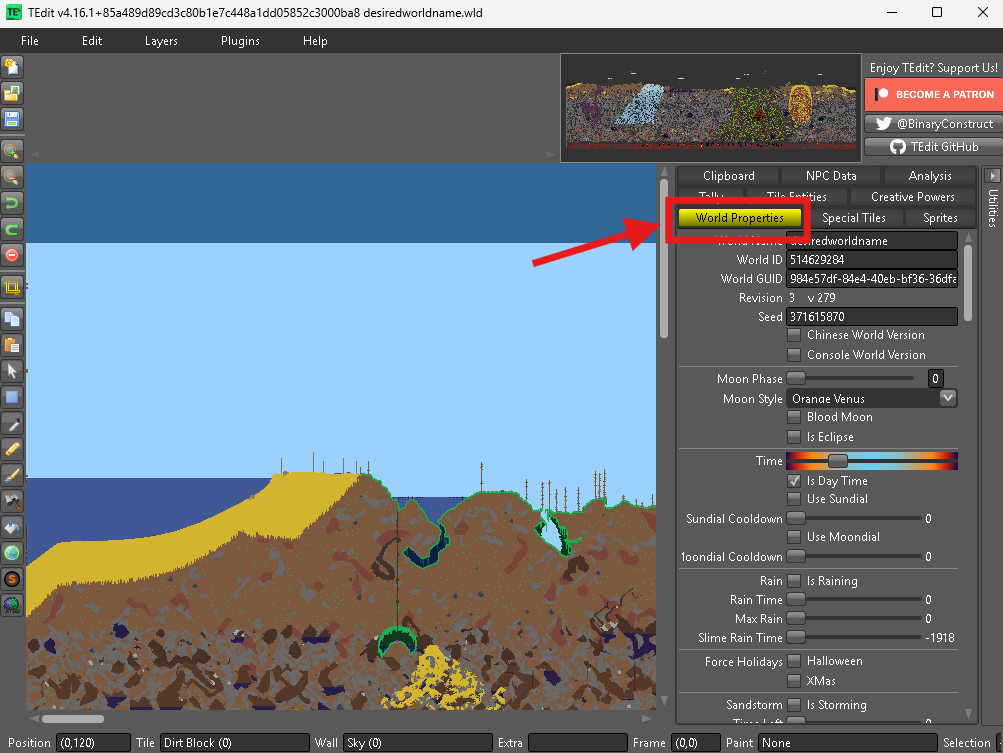Enable the Use Sundial checkbox
This screenshot has height=753, width=1003.
[x=794, y=498]
